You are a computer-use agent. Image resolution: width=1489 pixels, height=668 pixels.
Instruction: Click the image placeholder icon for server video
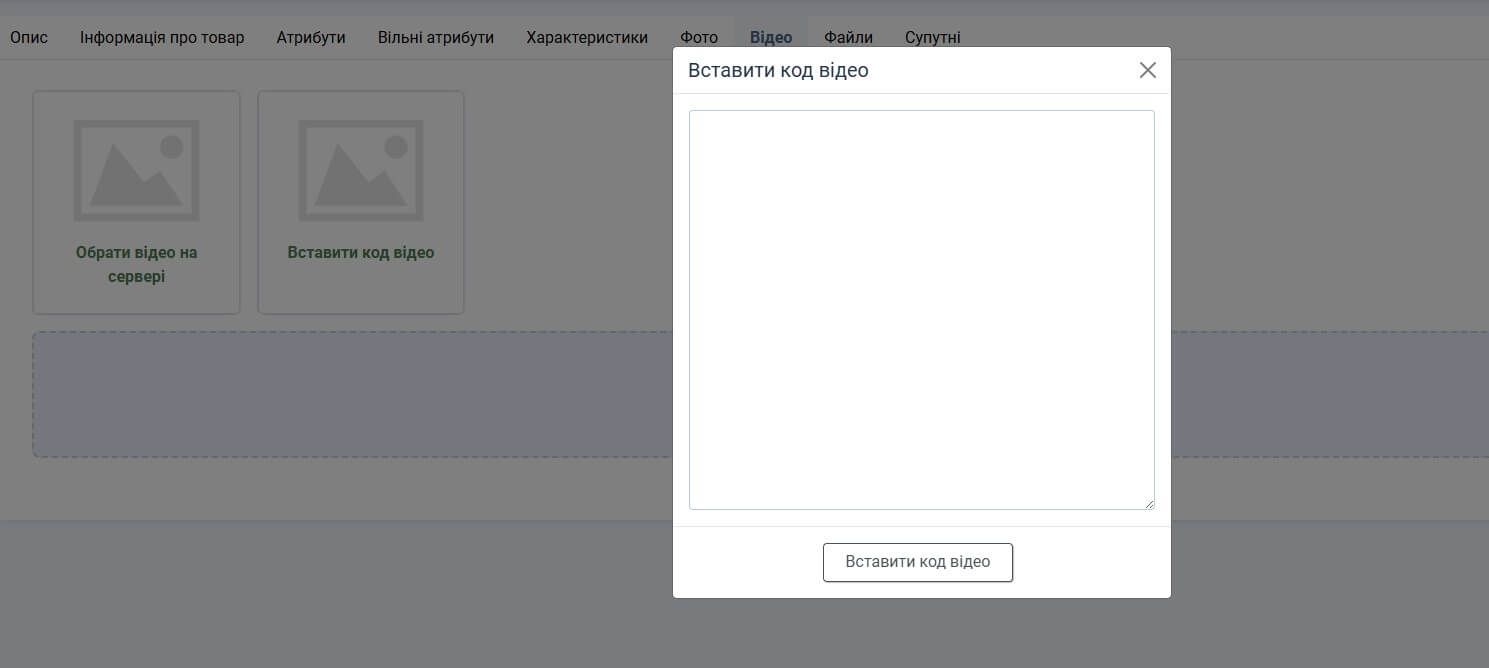click(136, 170)
